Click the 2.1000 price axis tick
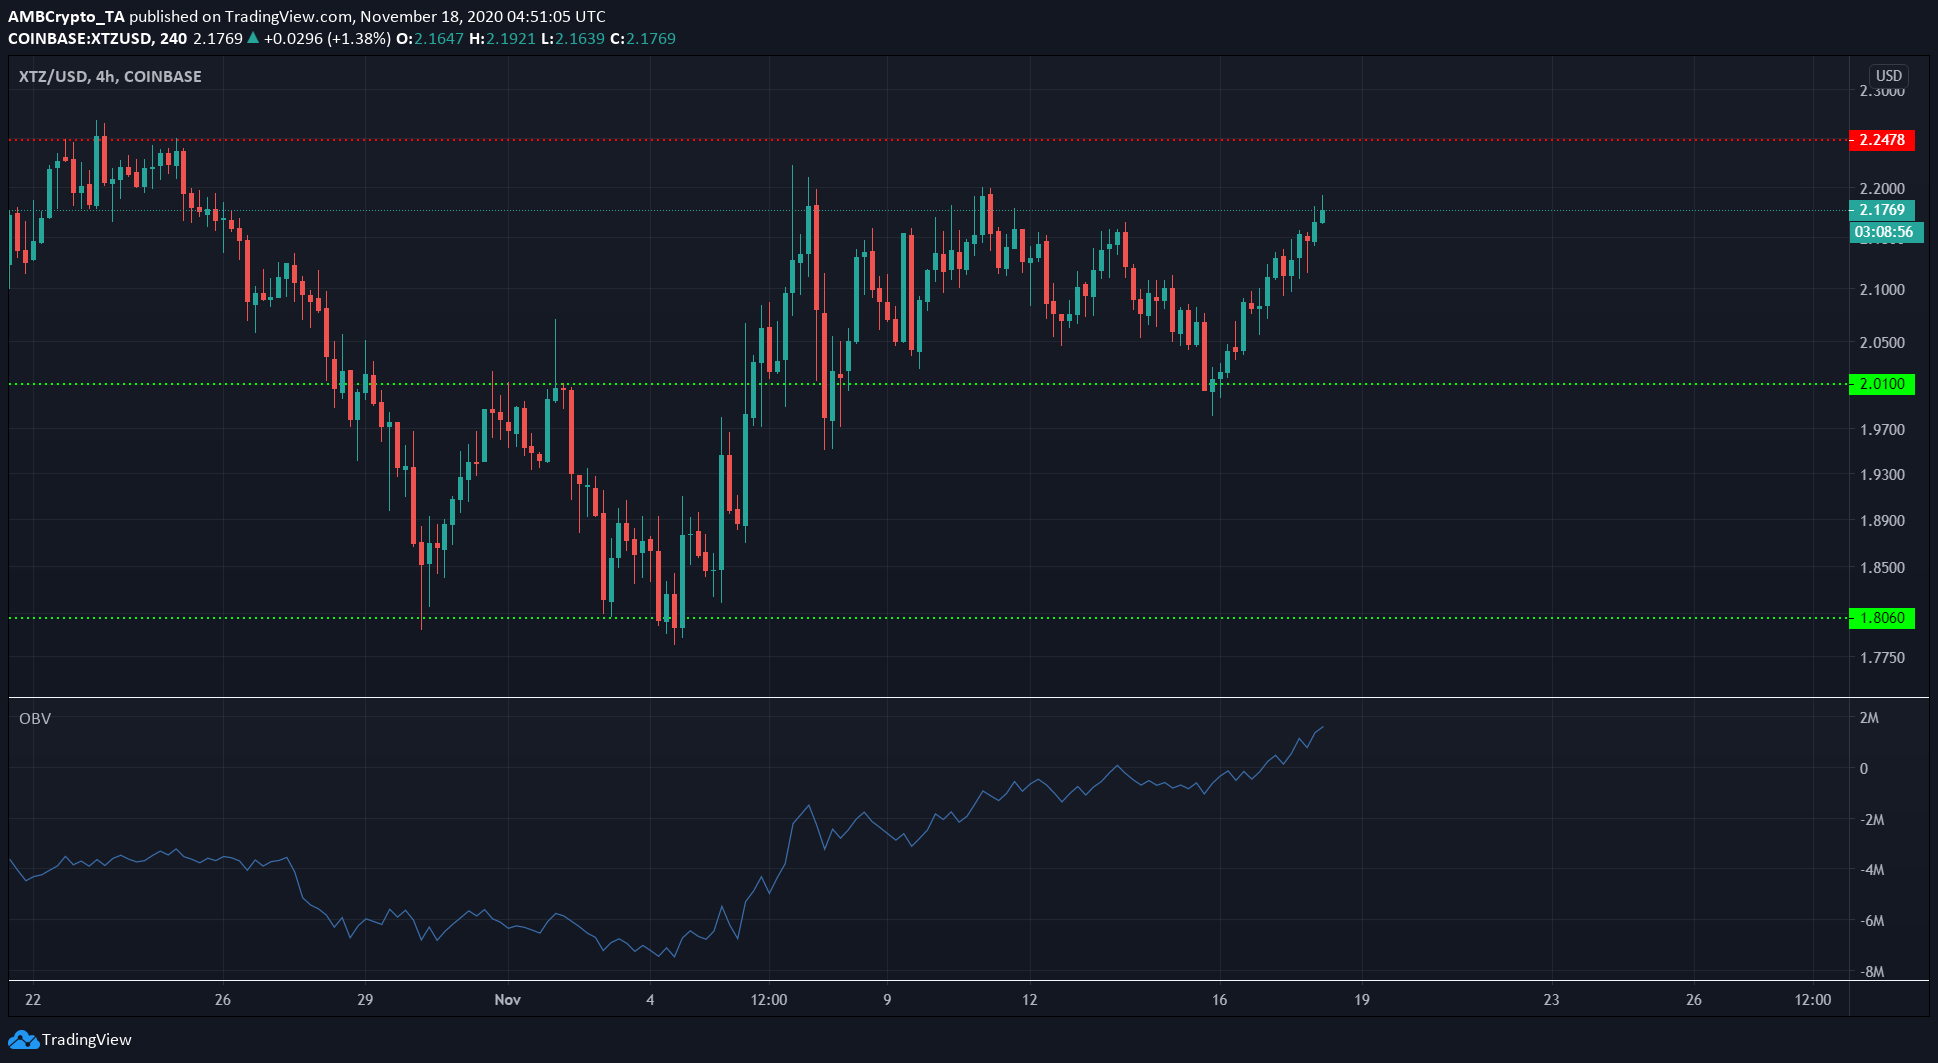The image size is (1938, 1063). (x=1882, y=290)
